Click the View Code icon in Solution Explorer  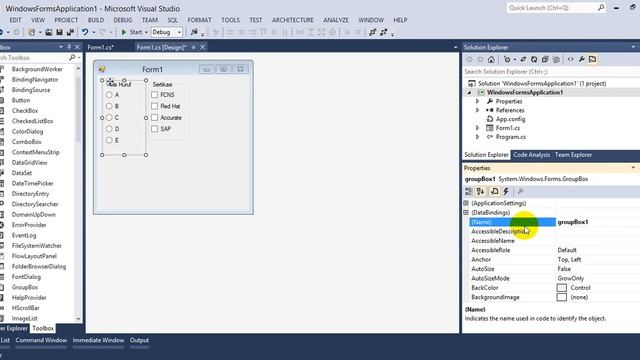click(570, 60)
